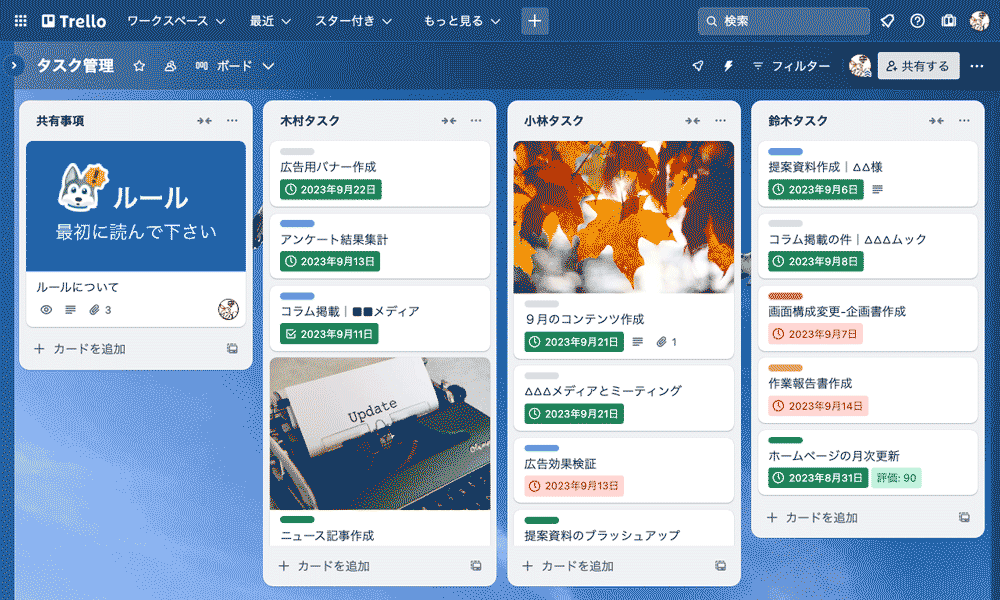Click blue label on アンケート結果集計 card
This screenshot has height=600, width=1000.
point(297,224)
